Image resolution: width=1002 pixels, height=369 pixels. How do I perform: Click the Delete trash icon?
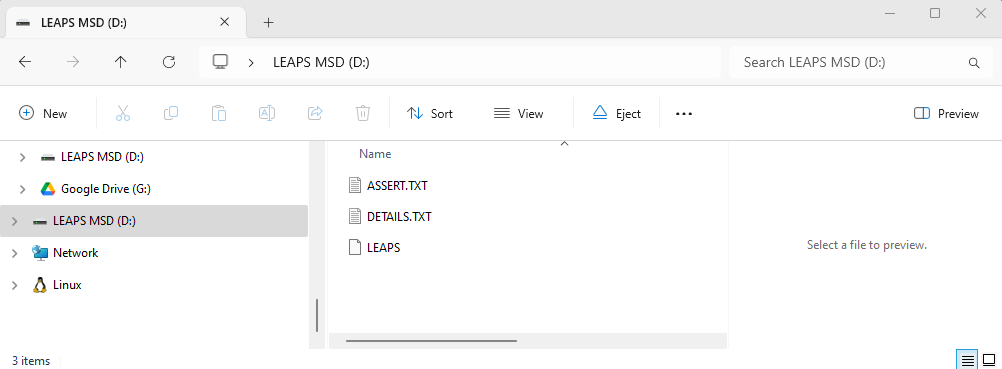(363, 113)
